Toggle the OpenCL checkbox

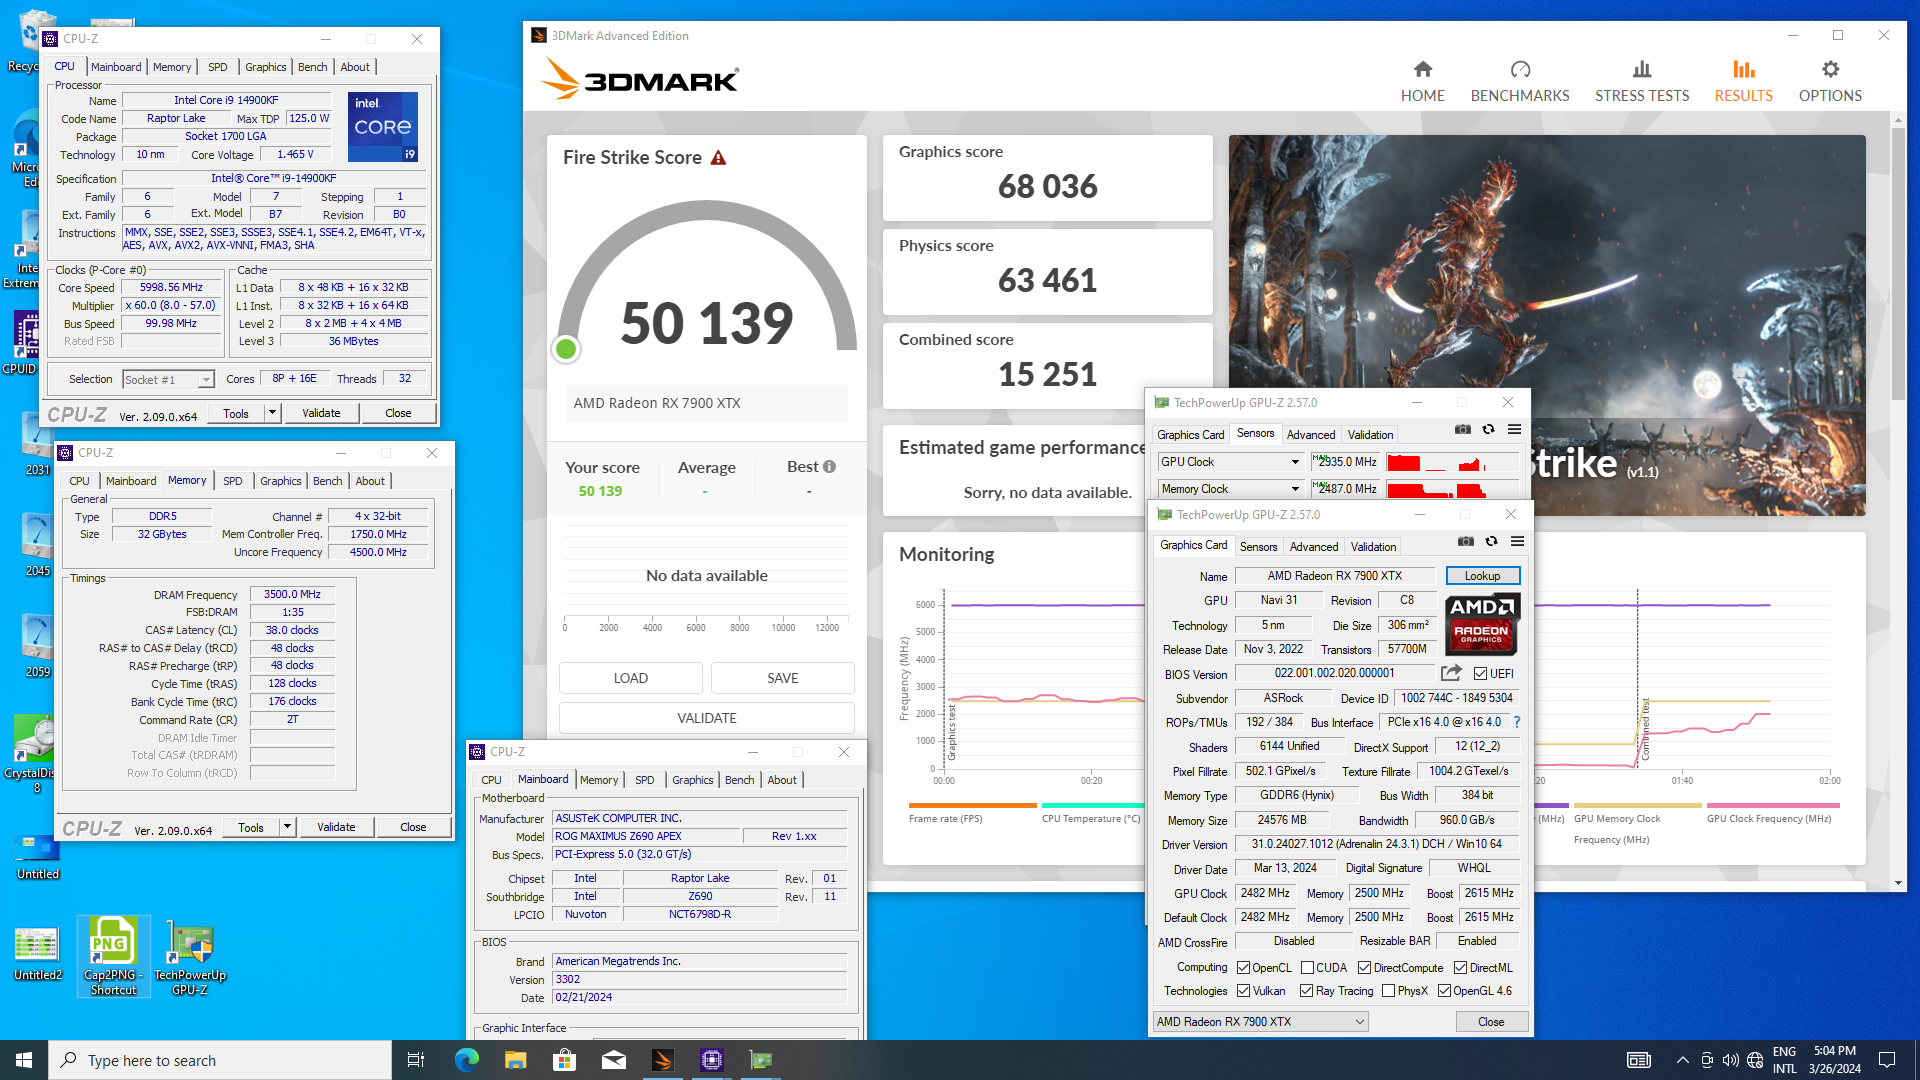(1243, 968)
